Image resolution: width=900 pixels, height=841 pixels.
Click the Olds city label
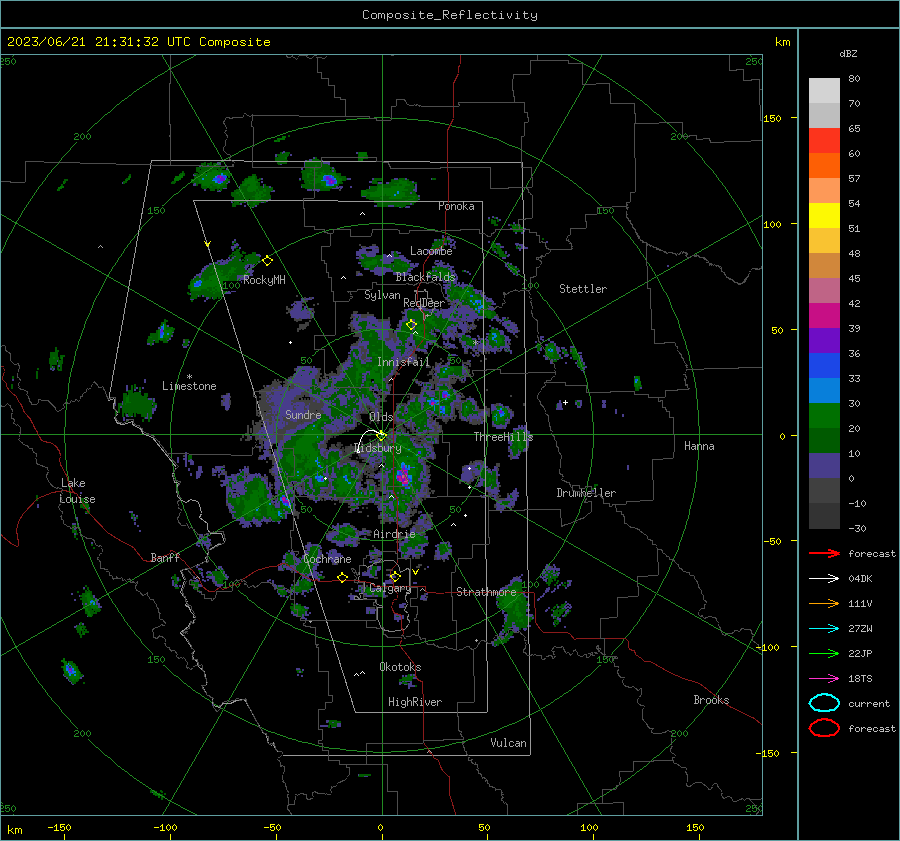coord(381,417)
